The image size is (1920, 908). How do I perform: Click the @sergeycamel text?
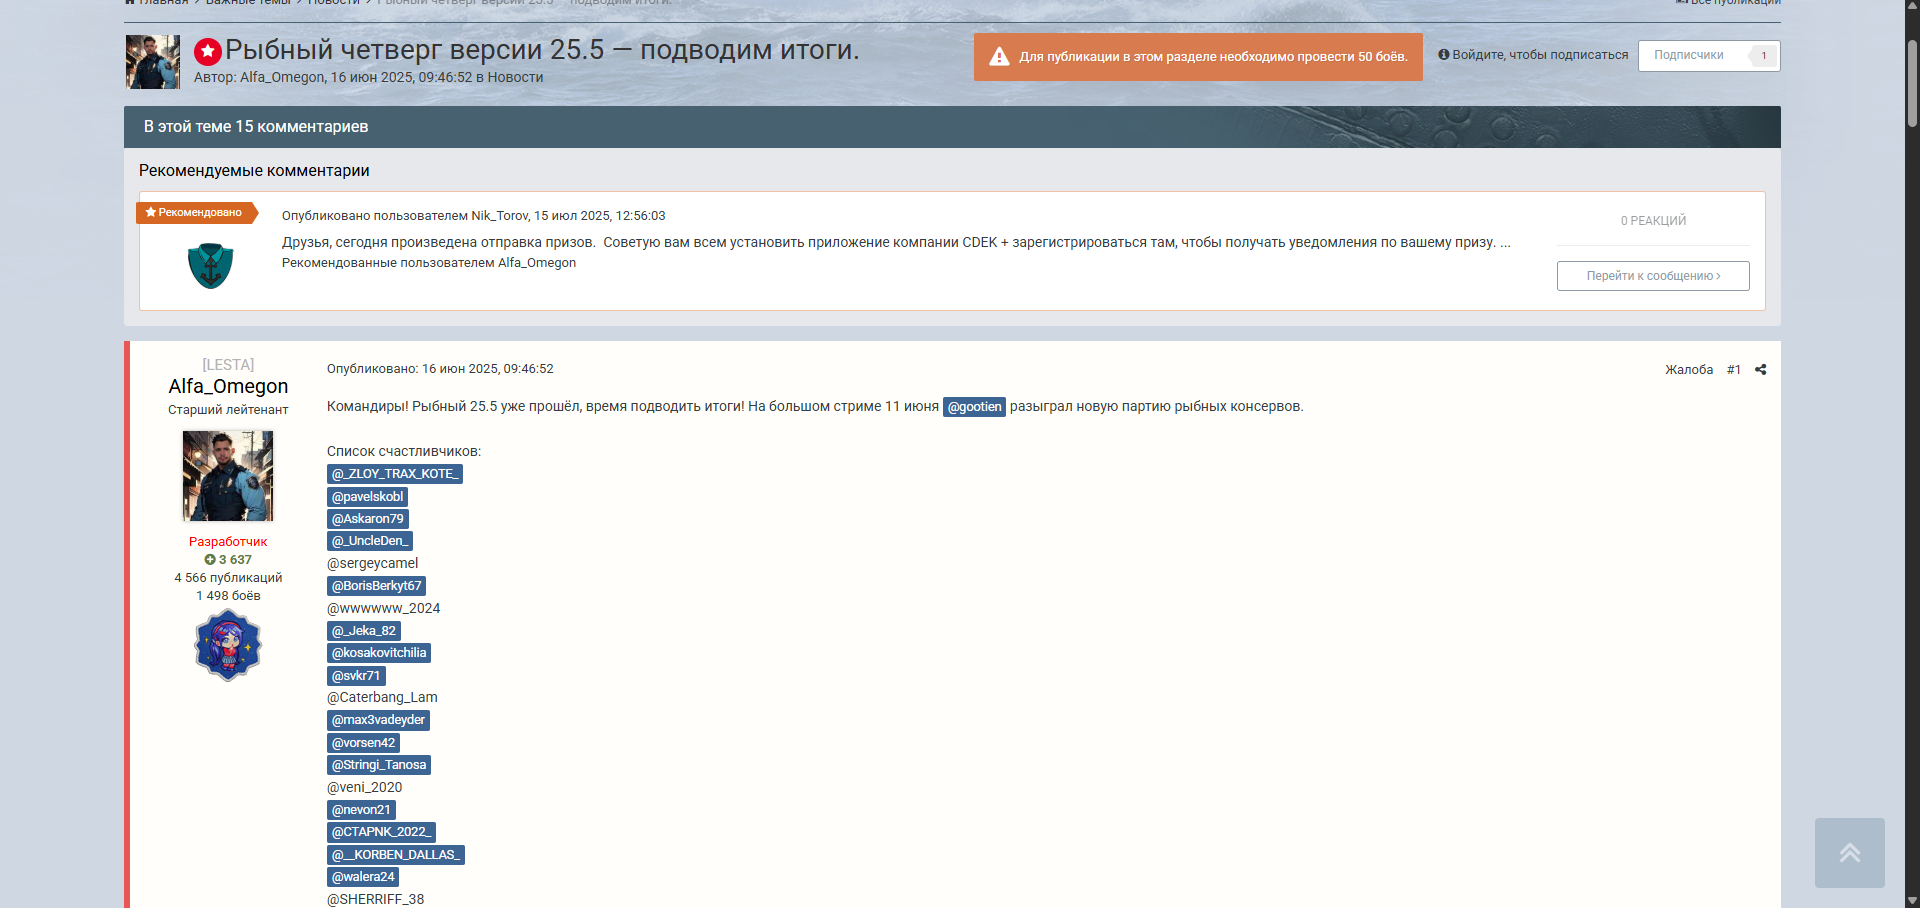(372, 564)
